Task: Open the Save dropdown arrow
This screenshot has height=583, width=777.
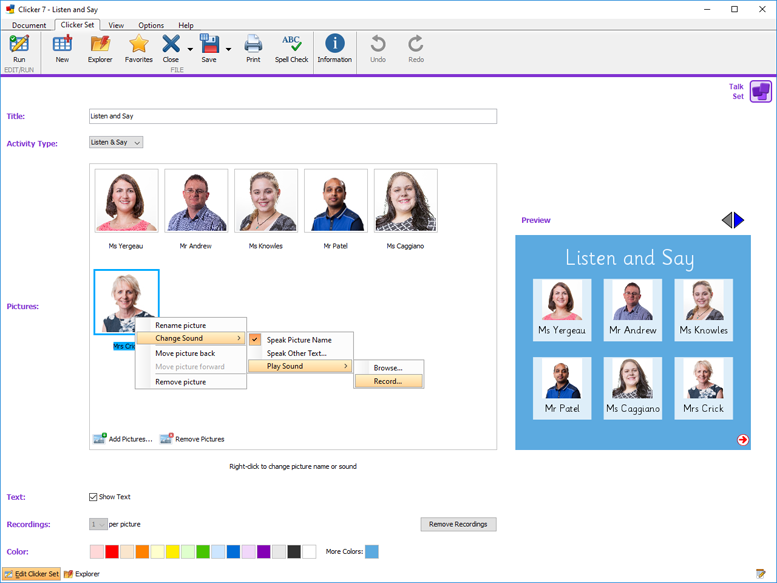Action: [x=228, y=48]
